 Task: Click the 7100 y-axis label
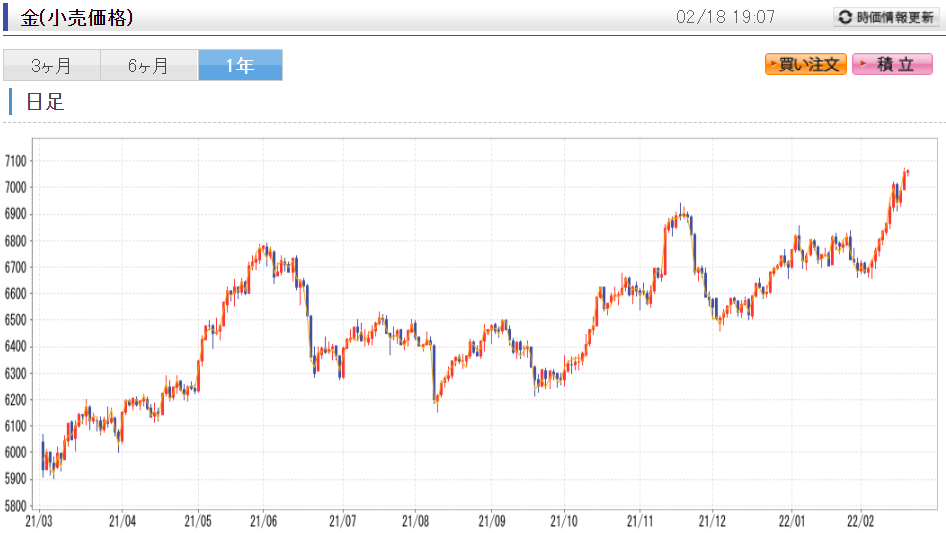pyautogui.click(x=16, y=161)
